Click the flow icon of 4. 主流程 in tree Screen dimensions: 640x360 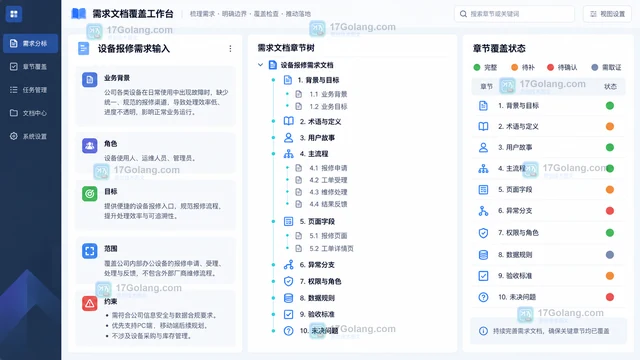coord(288,154)
